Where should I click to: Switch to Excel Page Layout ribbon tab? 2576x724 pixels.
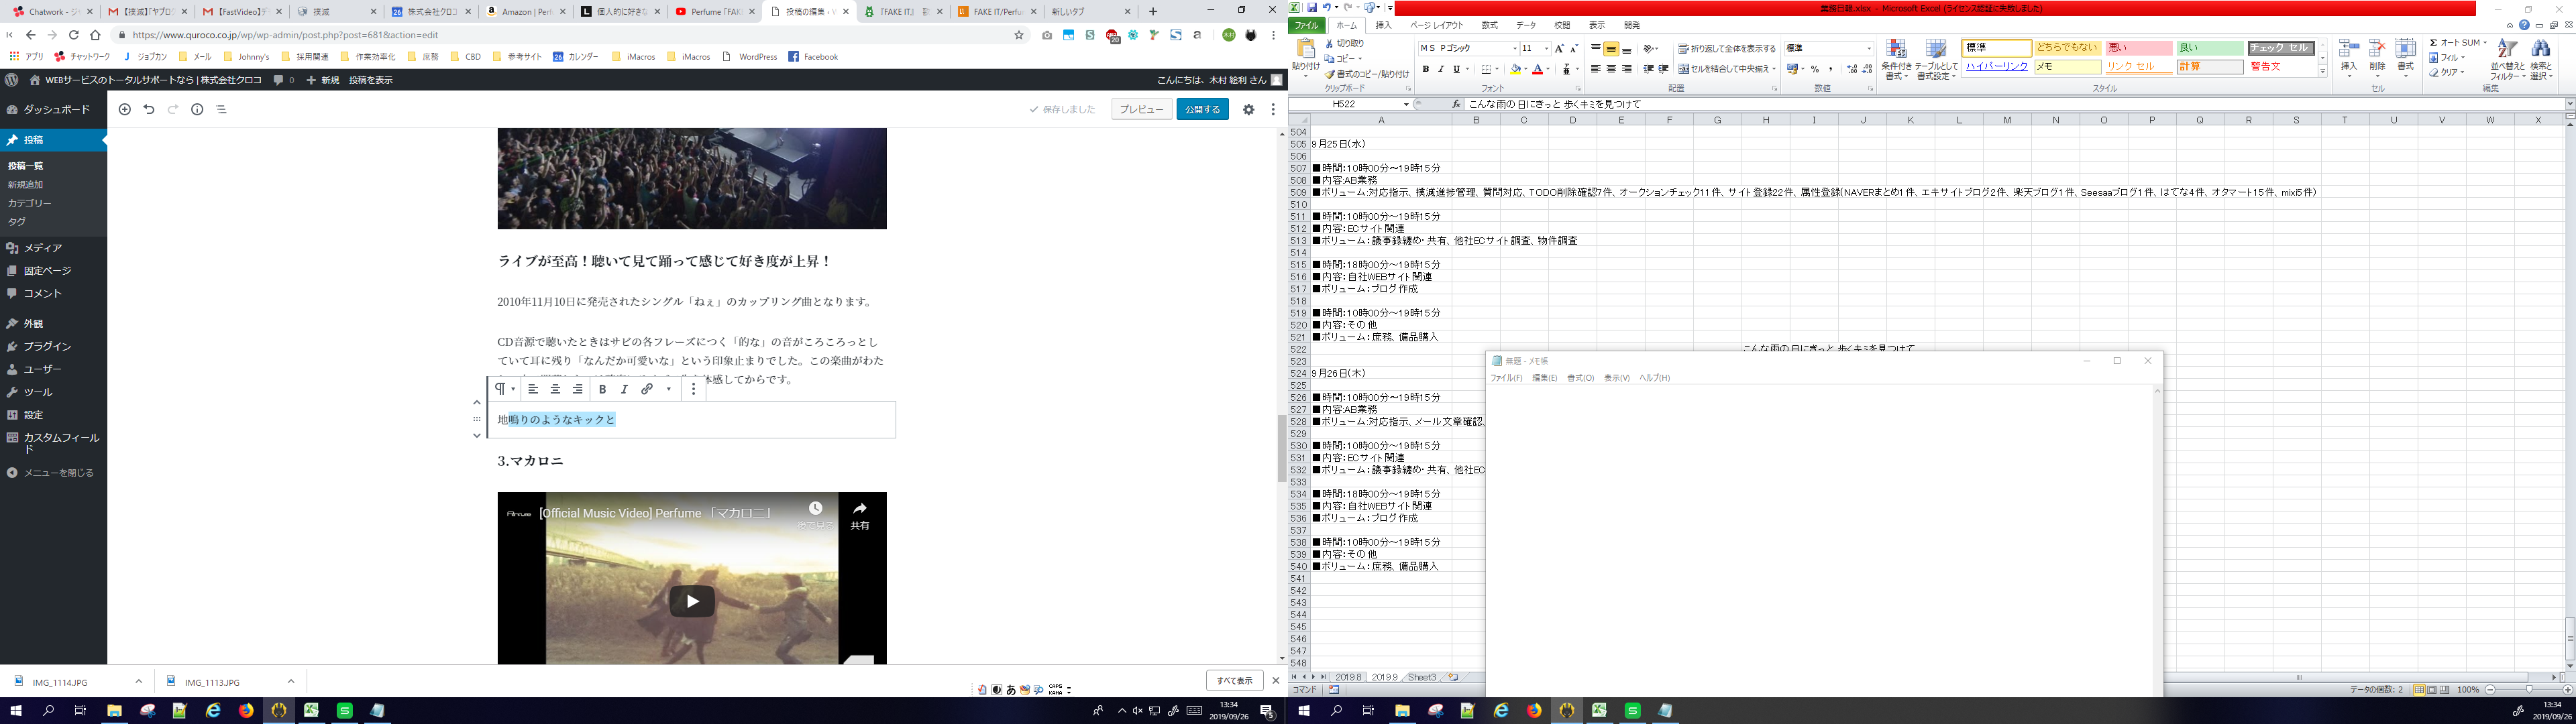click(1436, 25)
